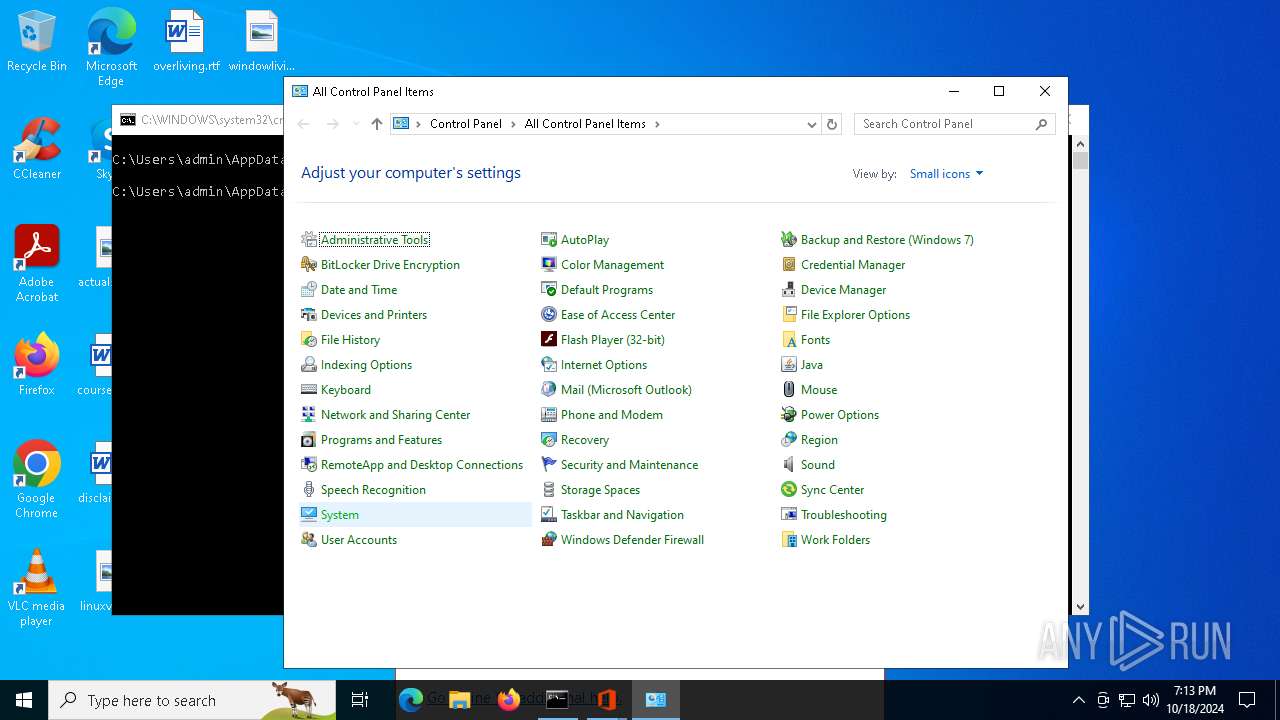Click the Programs and Features icon
This screenshot has height=720, width=1280.
coord(309,440)
